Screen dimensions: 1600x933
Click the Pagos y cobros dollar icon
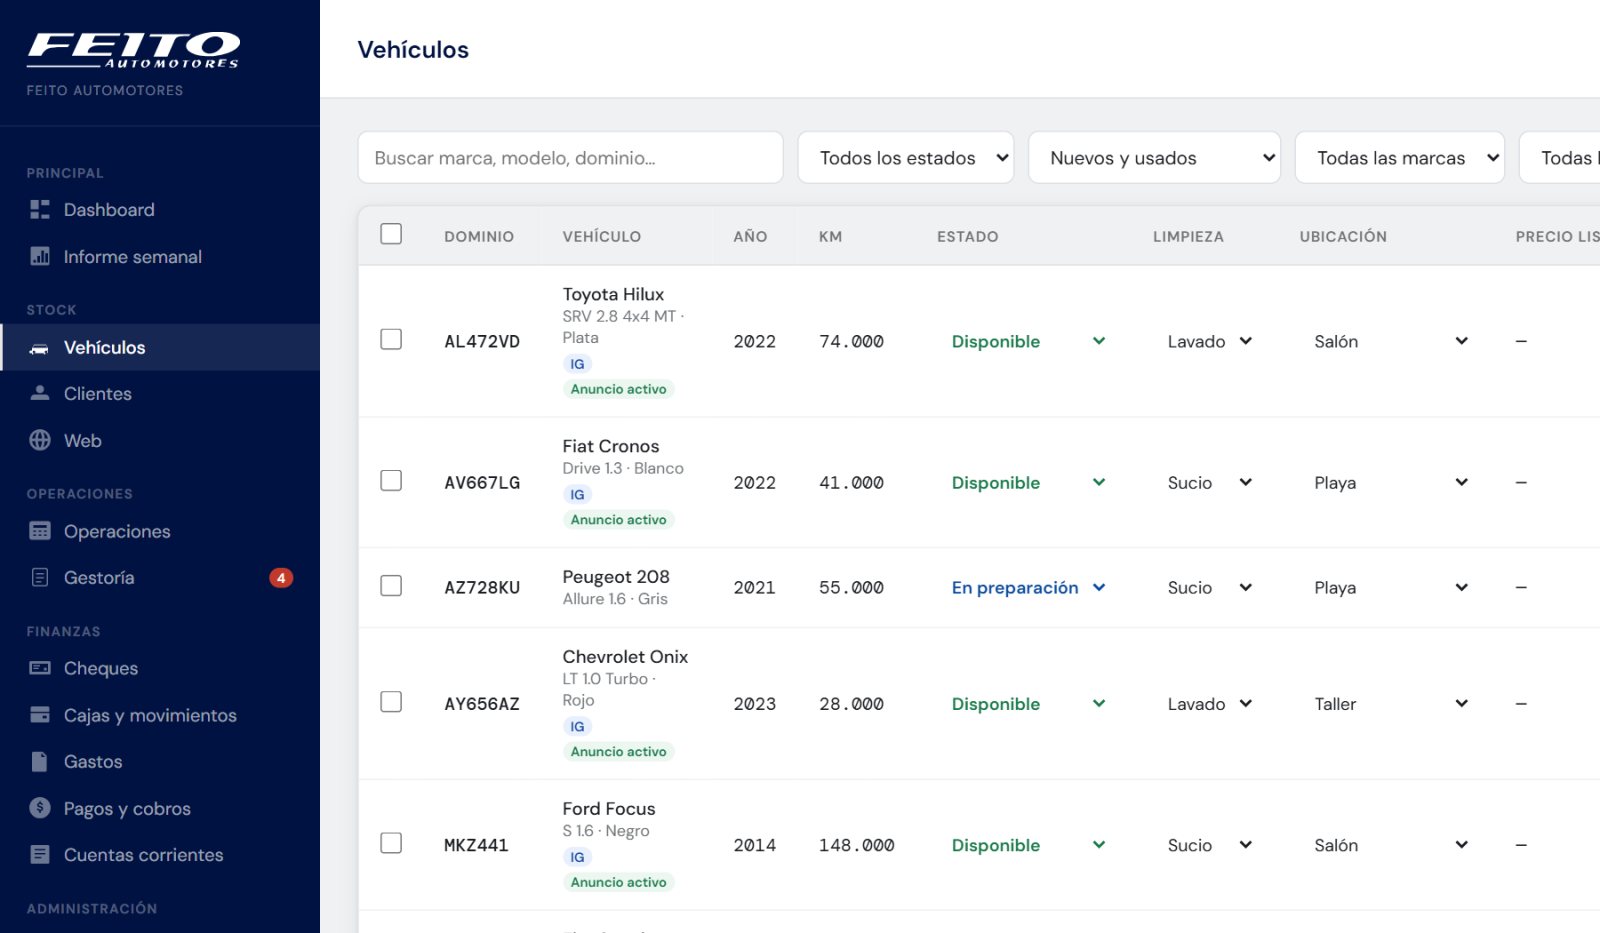pyautogui.click(x=40, y=808)
